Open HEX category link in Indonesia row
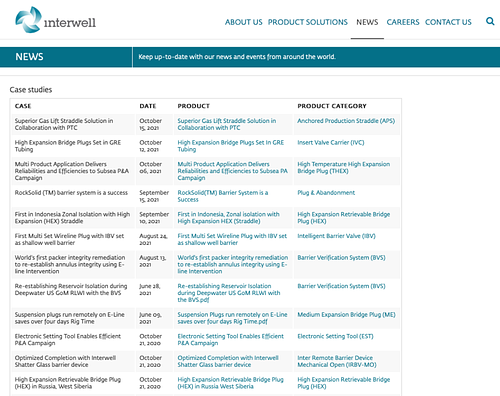 tap(343, 217)
